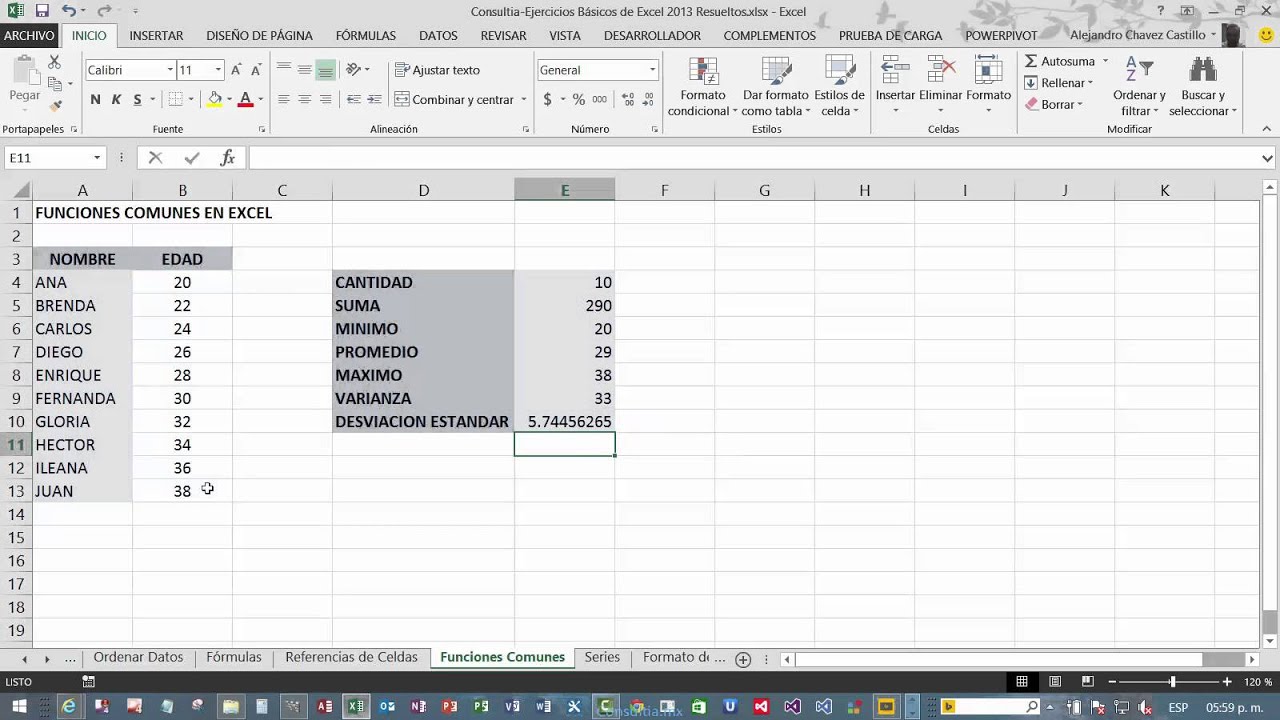Open the font color dropdown arrow

(260, 99)
